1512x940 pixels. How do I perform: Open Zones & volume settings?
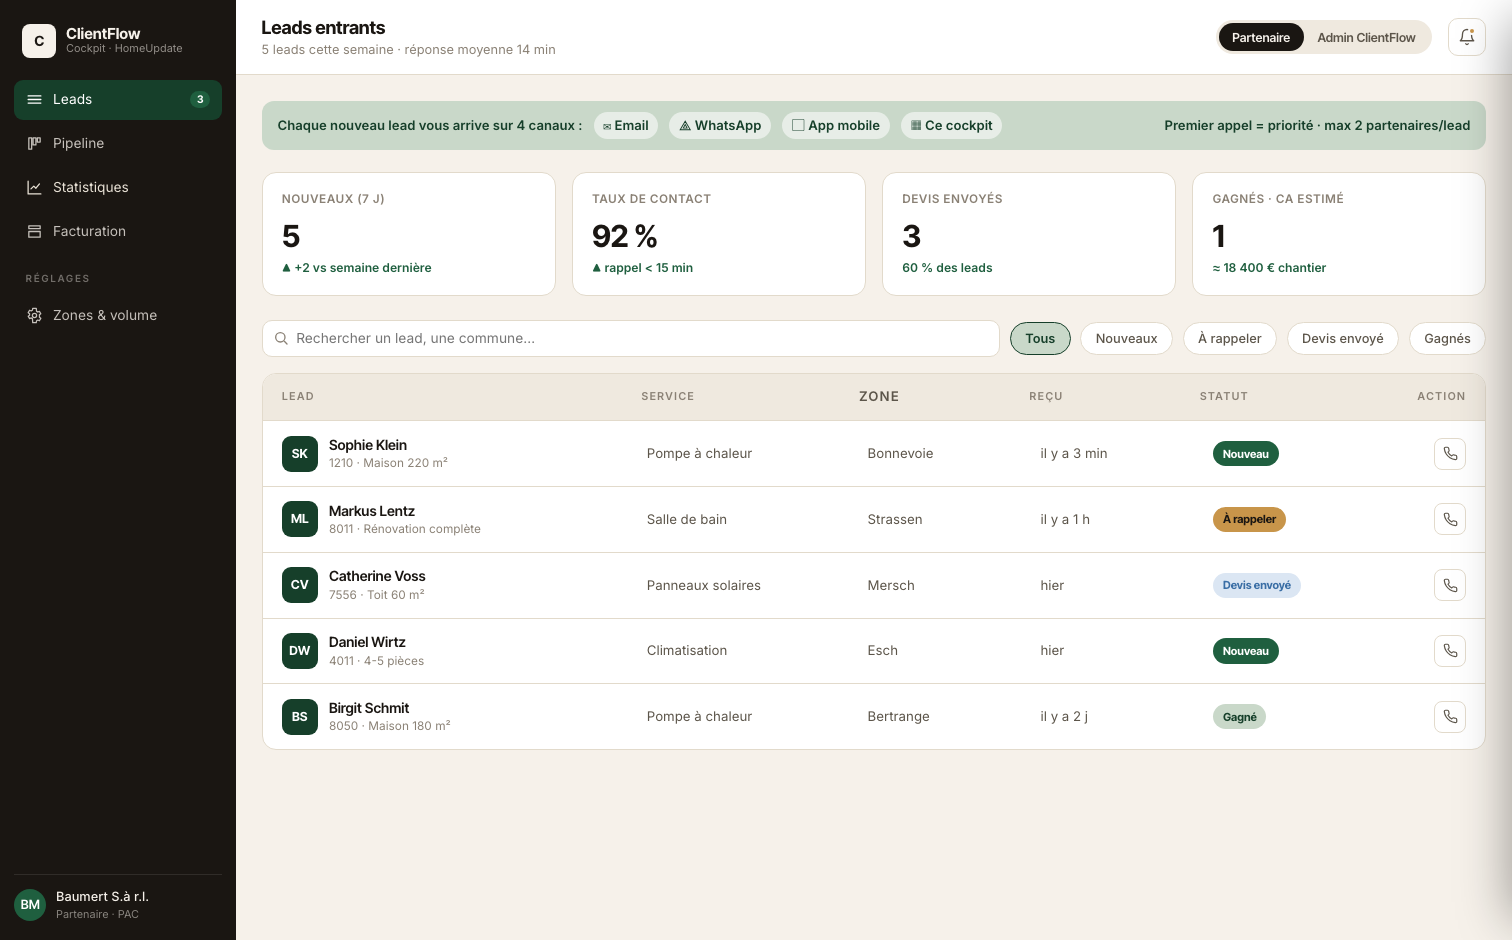point(118,315)
